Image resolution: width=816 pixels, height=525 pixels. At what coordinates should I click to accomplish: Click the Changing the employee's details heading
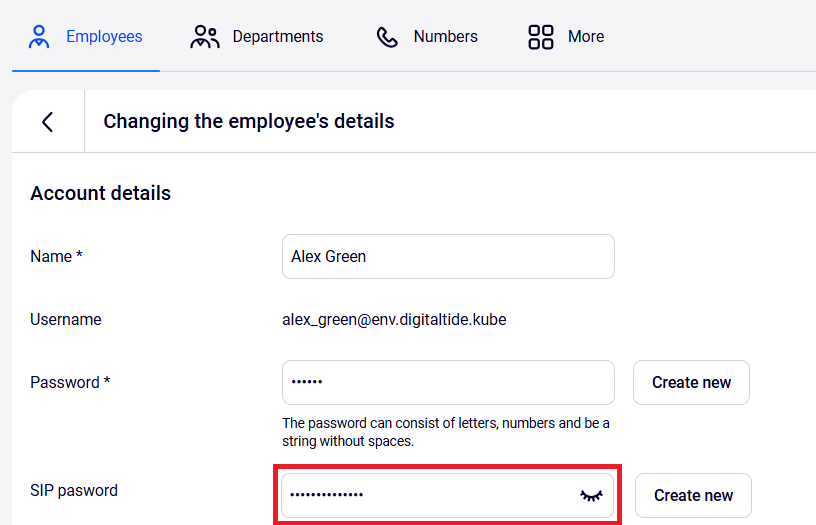point(249,122)
